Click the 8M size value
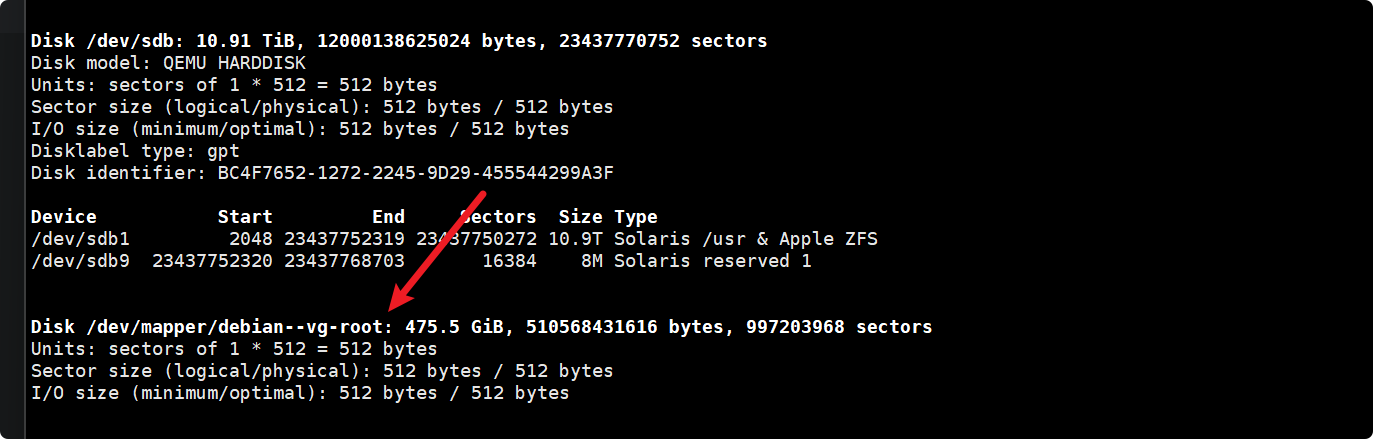 pos(592,261)
